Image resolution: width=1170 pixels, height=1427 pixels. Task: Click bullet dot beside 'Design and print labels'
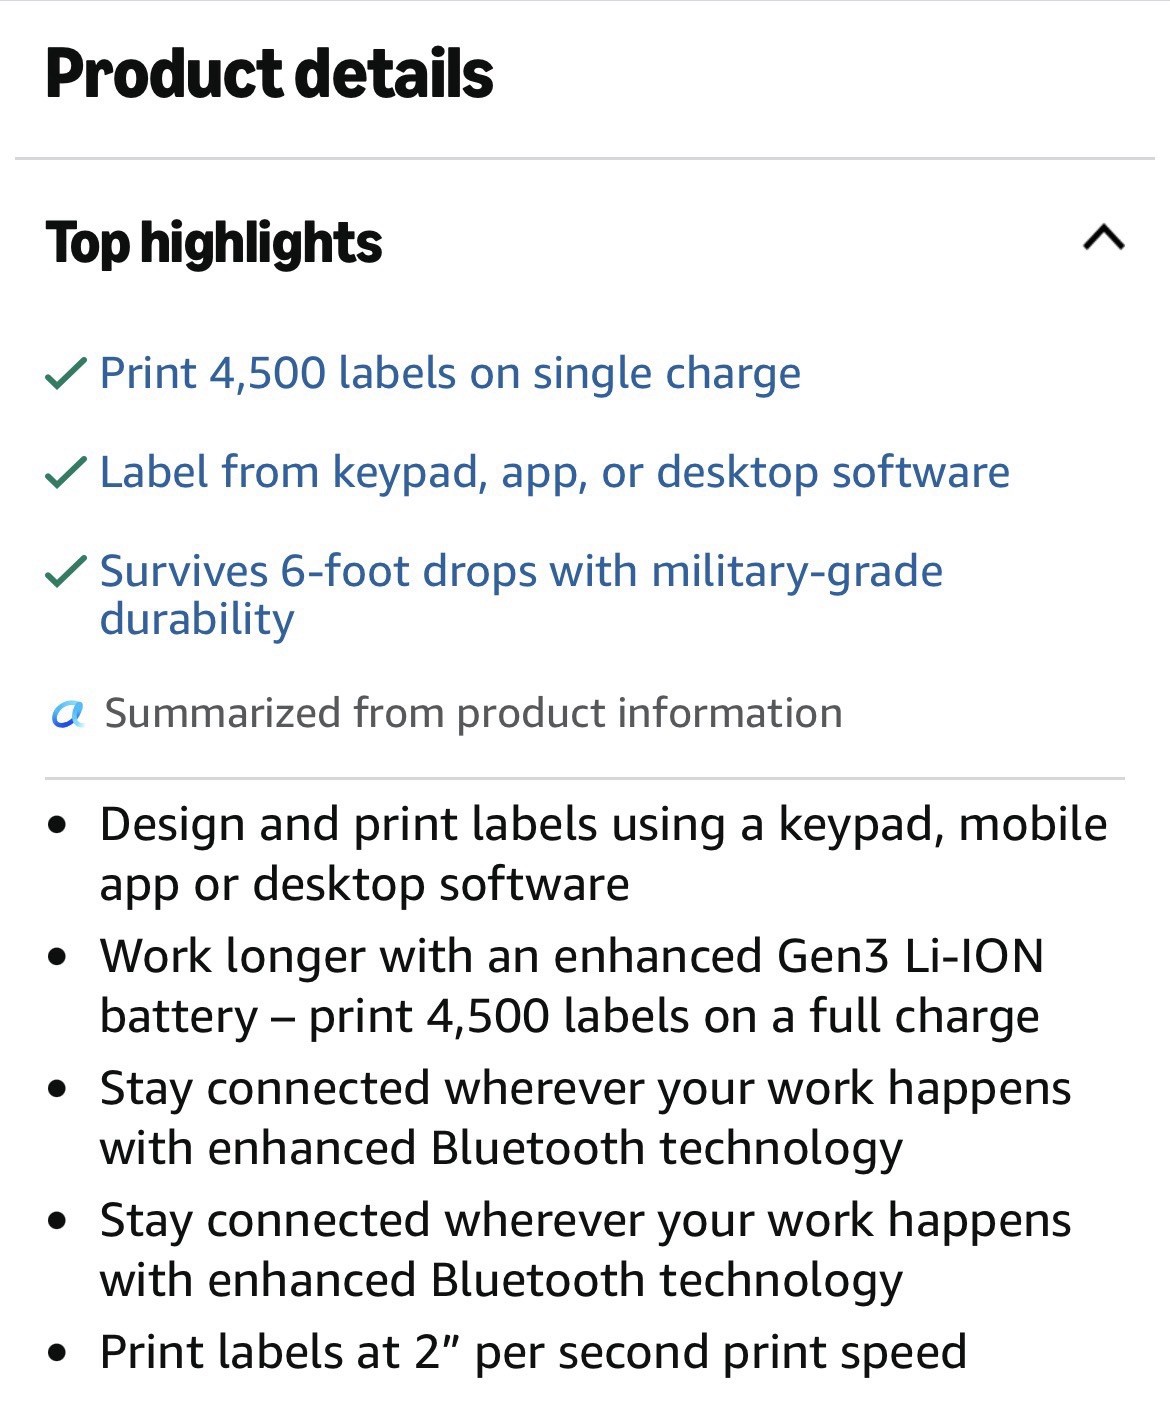[x=58, y=826]
